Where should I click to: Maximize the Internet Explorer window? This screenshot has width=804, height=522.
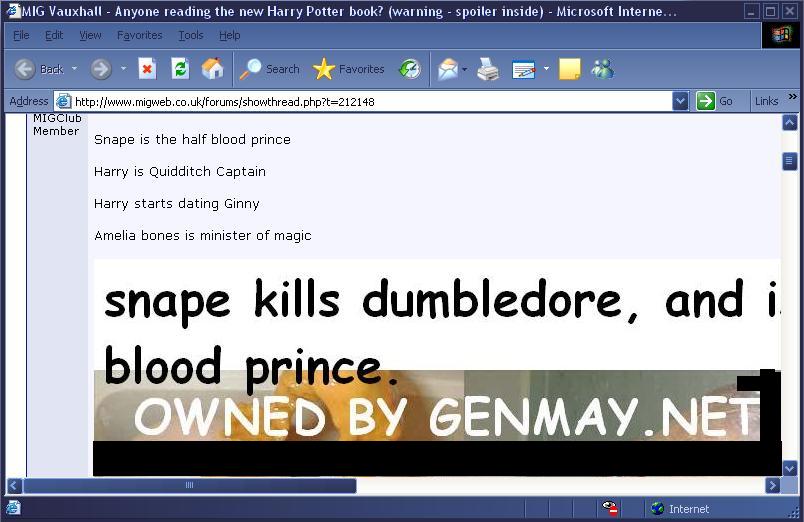click(x=770, y=11)
